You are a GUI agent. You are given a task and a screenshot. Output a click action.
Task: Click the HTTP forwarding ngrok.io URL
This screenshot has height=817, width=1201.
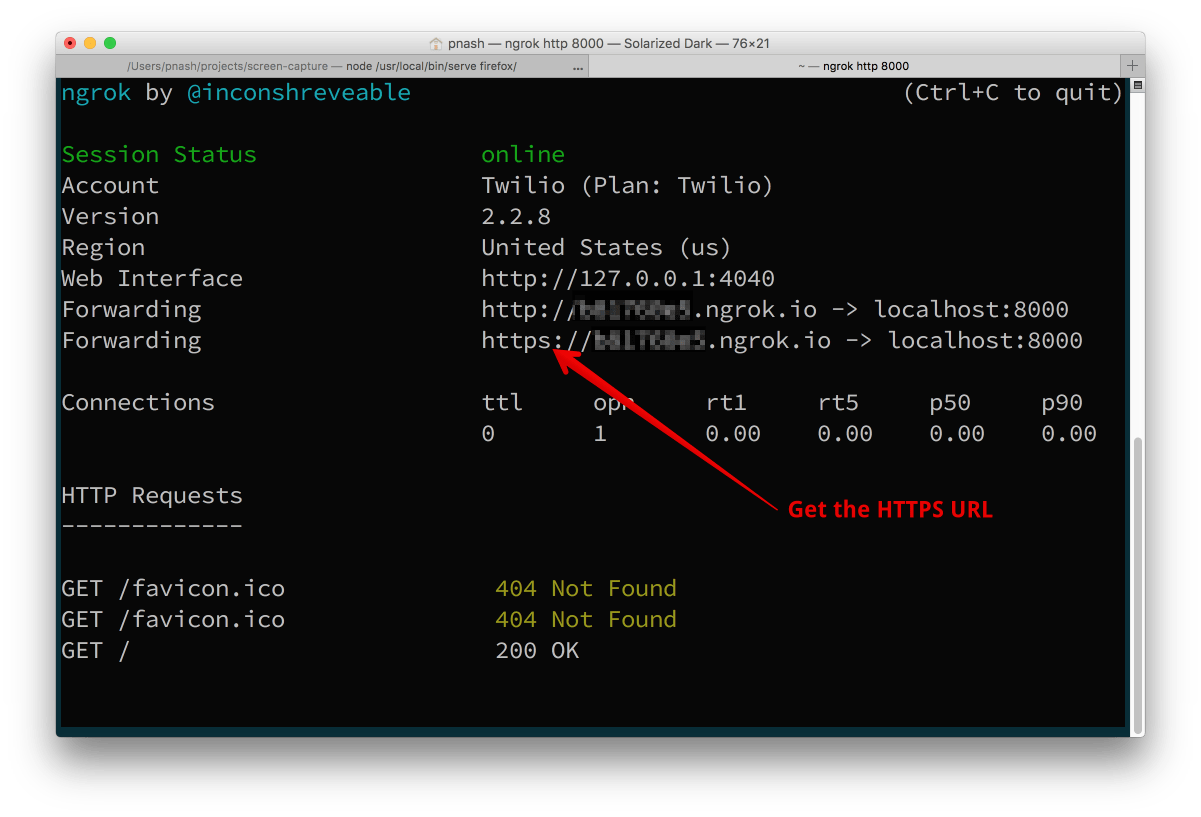pos(648,309)
